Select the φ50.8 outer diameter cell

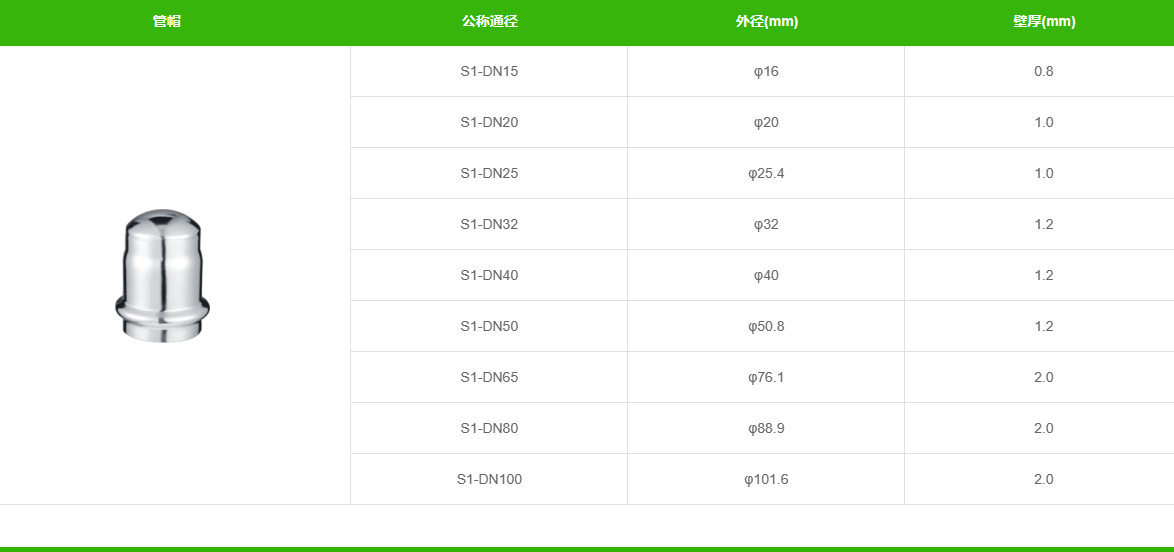[766, 326]
